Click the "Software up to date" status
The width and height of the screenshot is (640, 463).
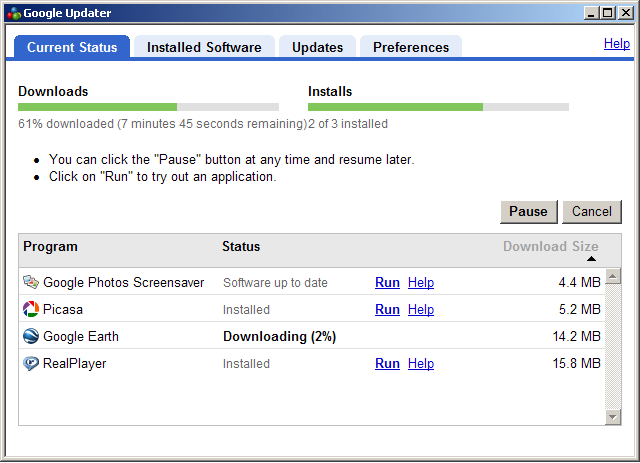click(275, 283)
